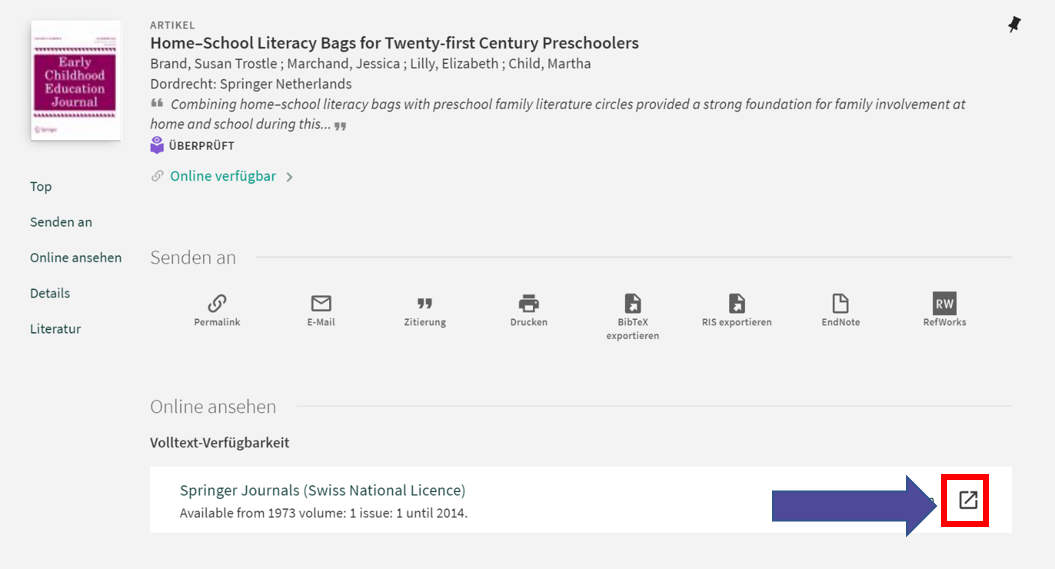Screen dimensions: 1055x569
Task: Expand the Online verfügbar availability link
Action: coord(223,176)
